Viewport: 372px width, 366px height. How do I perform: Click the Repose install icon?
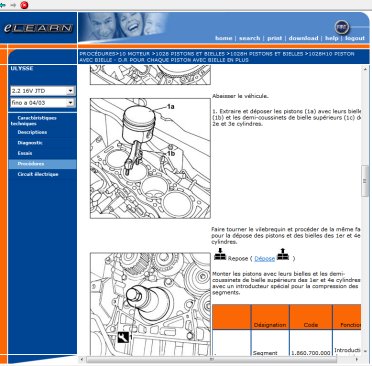(x=220, y=255)
